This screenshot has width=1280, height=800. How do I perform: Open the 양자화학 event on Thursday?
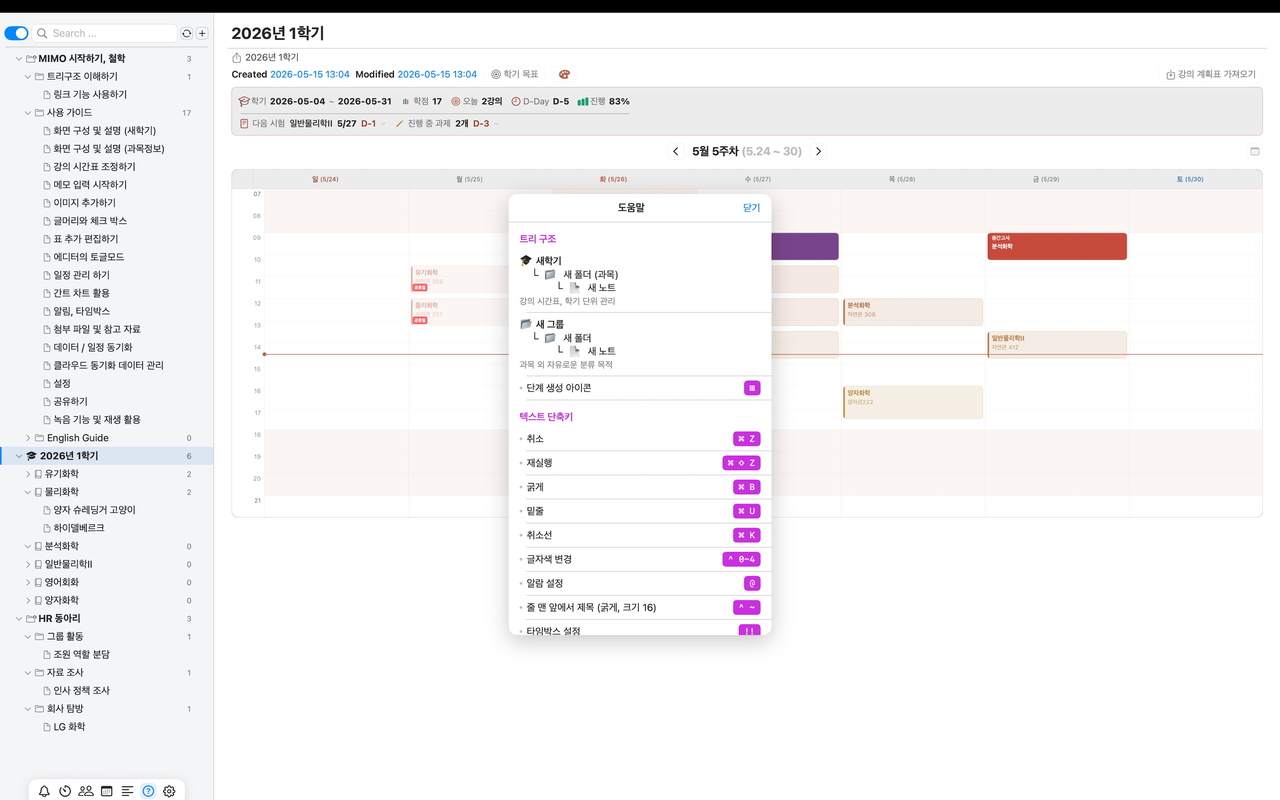(x=913, y=402)
